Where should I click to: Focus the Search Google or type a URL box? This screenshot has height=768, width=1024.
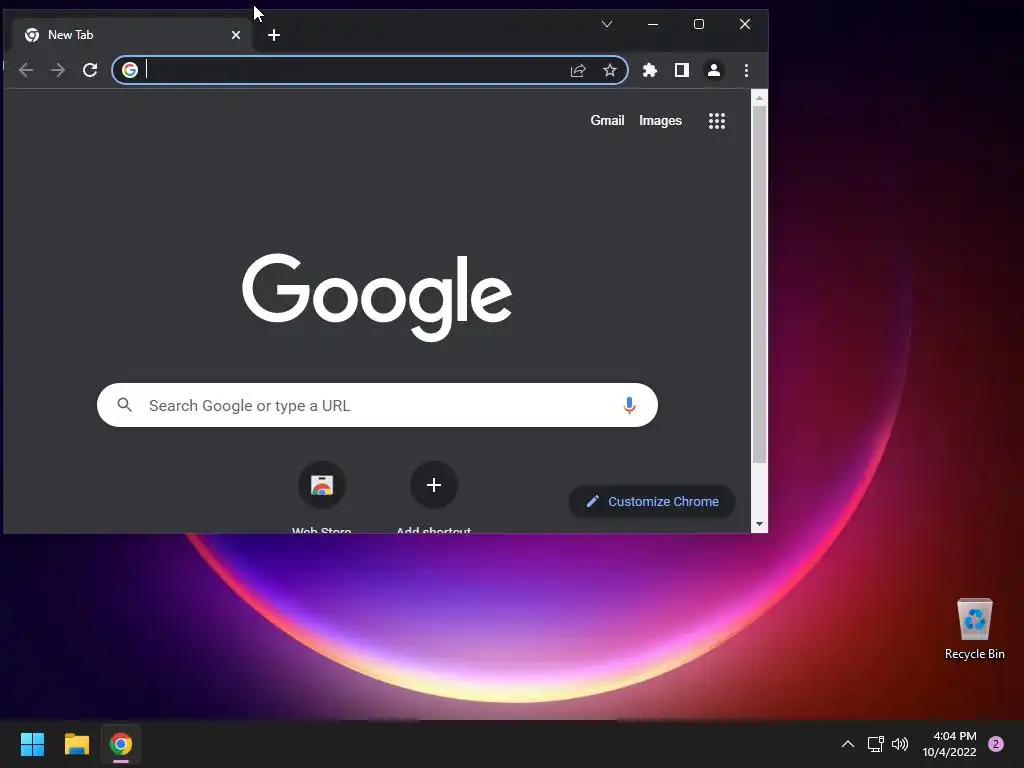(x=377, y=405)
